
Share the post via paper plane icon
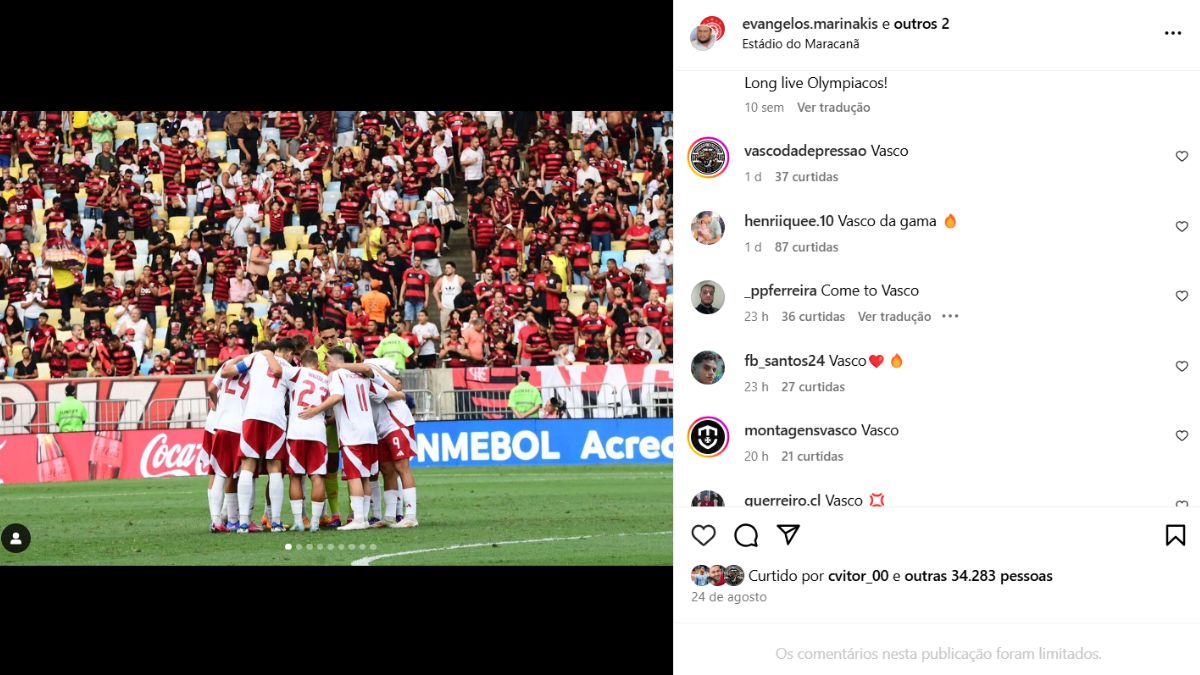[x=789, y=535]
